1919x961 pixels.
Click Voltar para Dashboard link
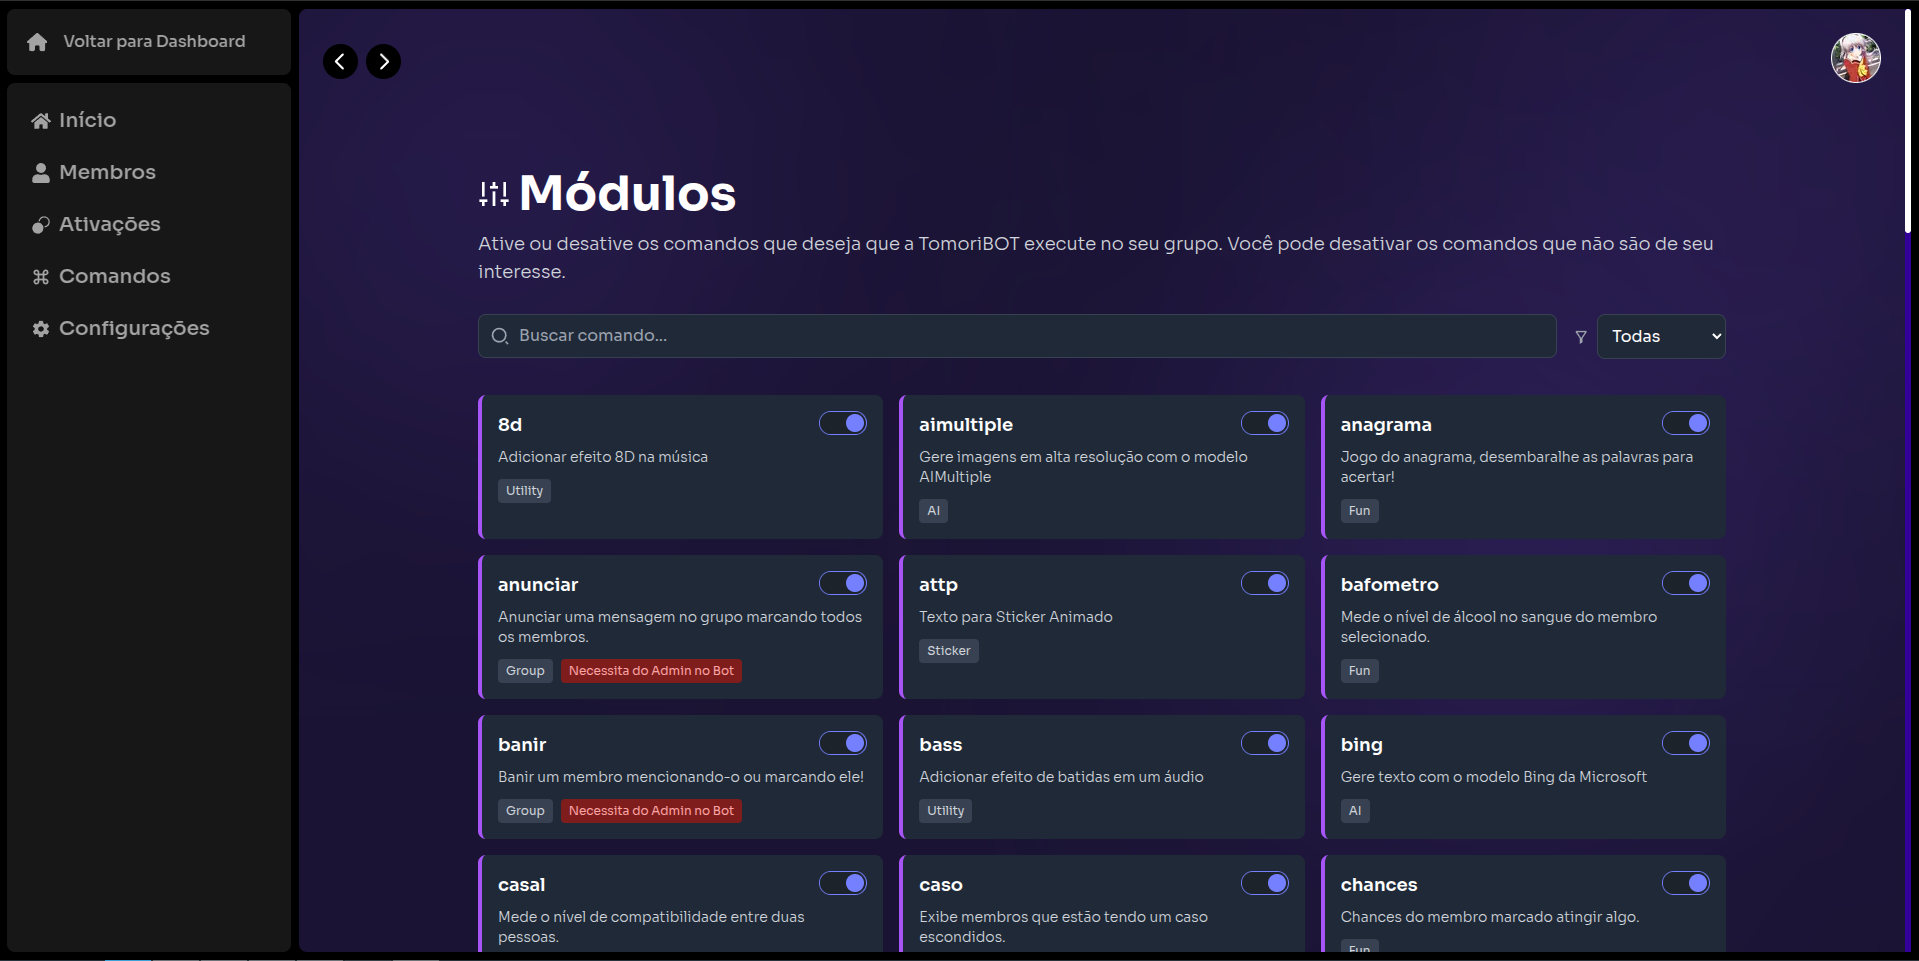(154, 42)
